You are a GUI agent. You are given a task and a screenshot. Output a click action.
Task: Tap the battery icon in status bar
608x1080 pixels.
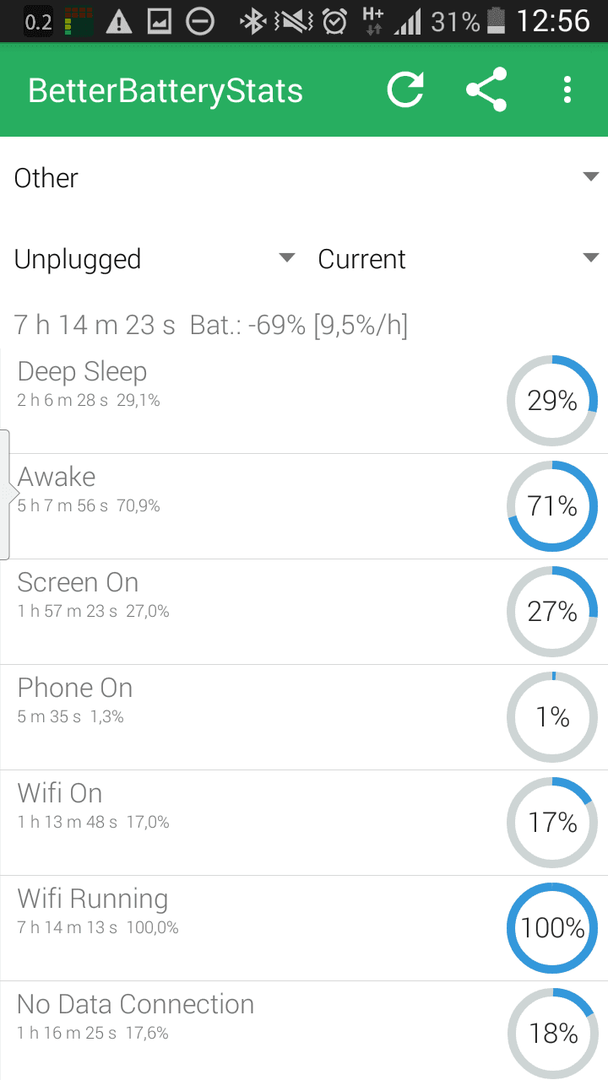coord(496,22)
